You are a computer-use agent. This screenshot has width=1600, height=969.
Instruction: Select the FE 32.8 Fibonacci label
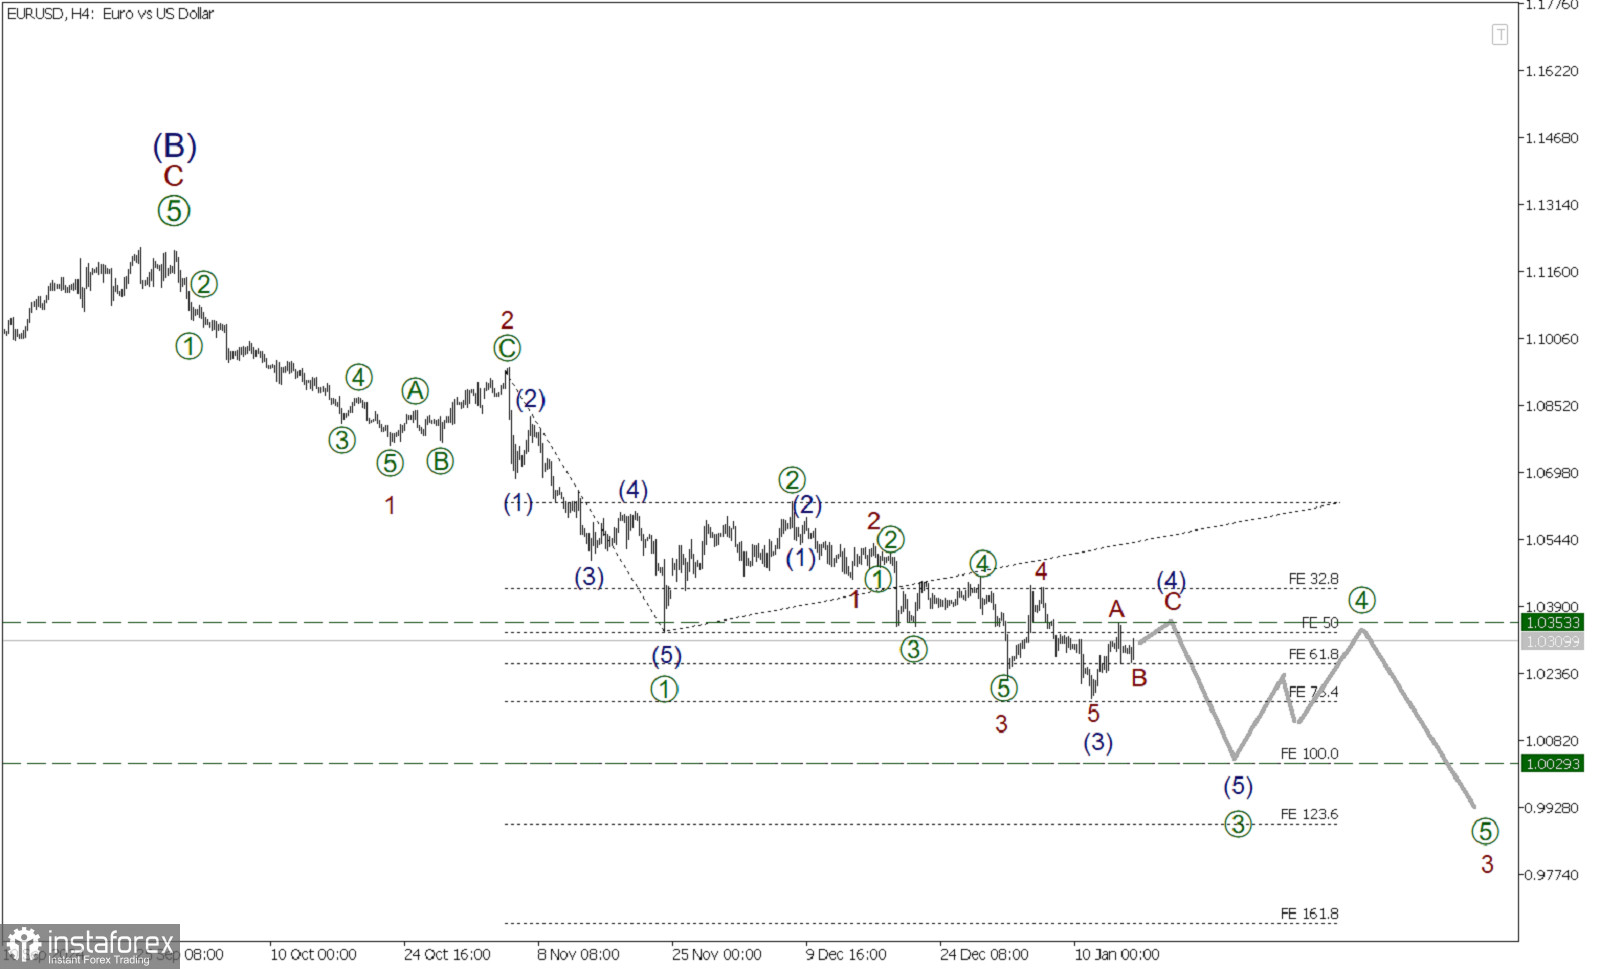[x=1312, y=579]
